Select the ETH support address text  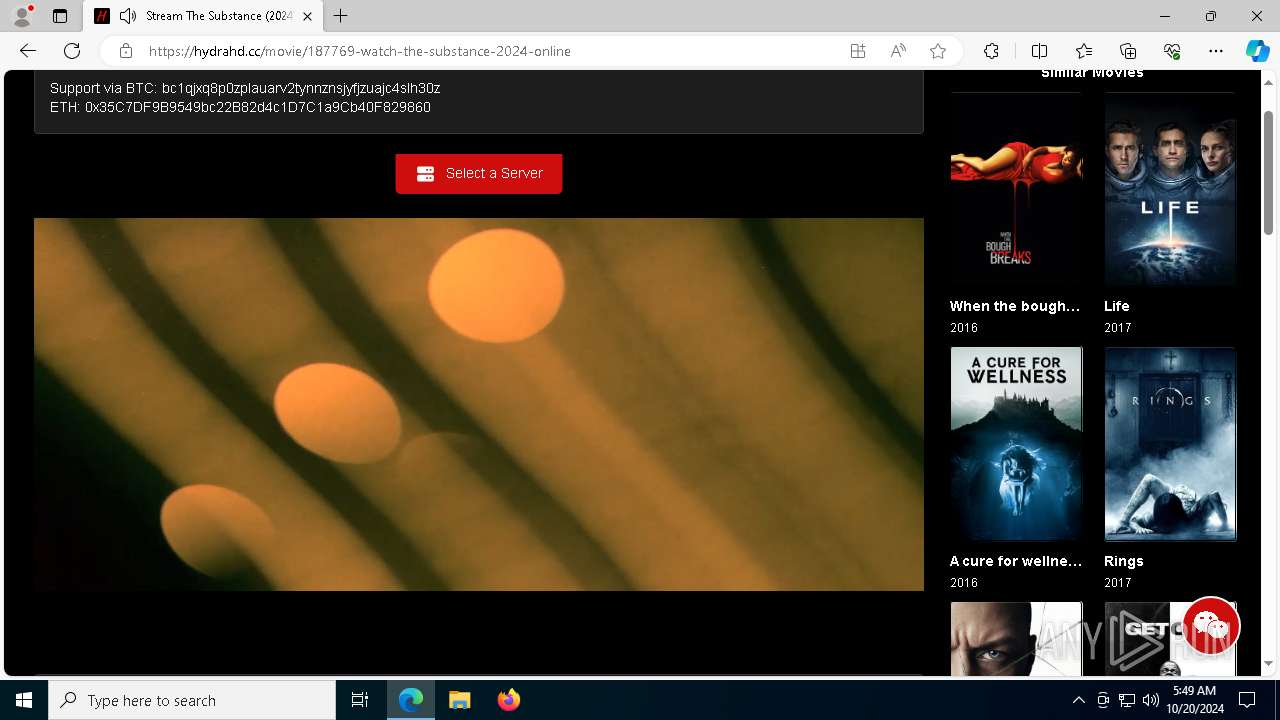pos(258,107)
